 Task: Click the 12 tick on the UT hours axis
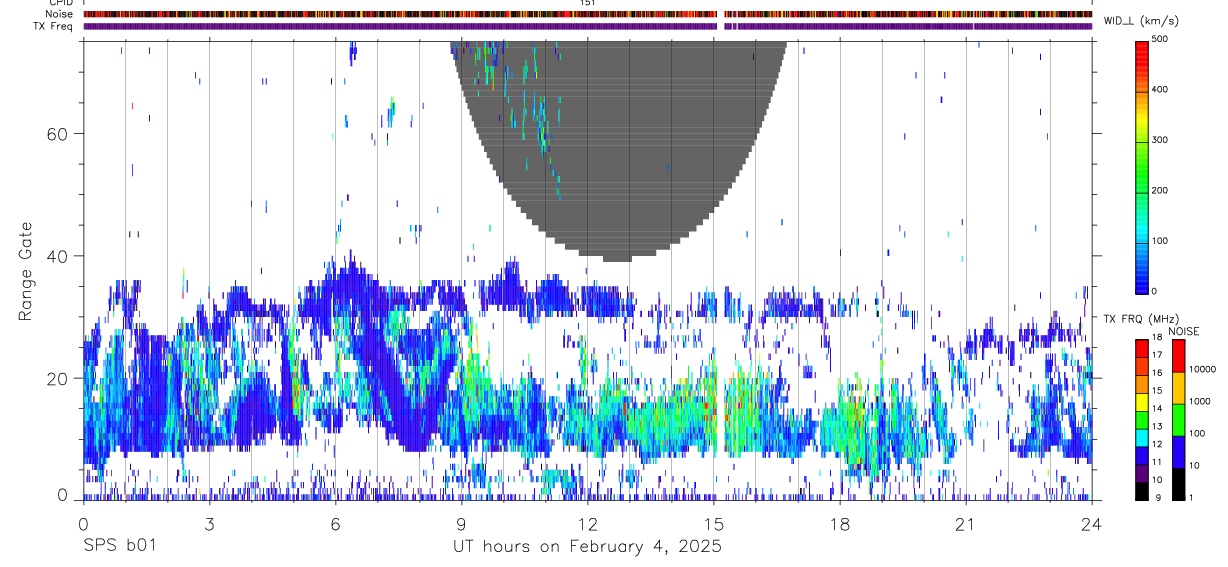(x=587, y=522)
